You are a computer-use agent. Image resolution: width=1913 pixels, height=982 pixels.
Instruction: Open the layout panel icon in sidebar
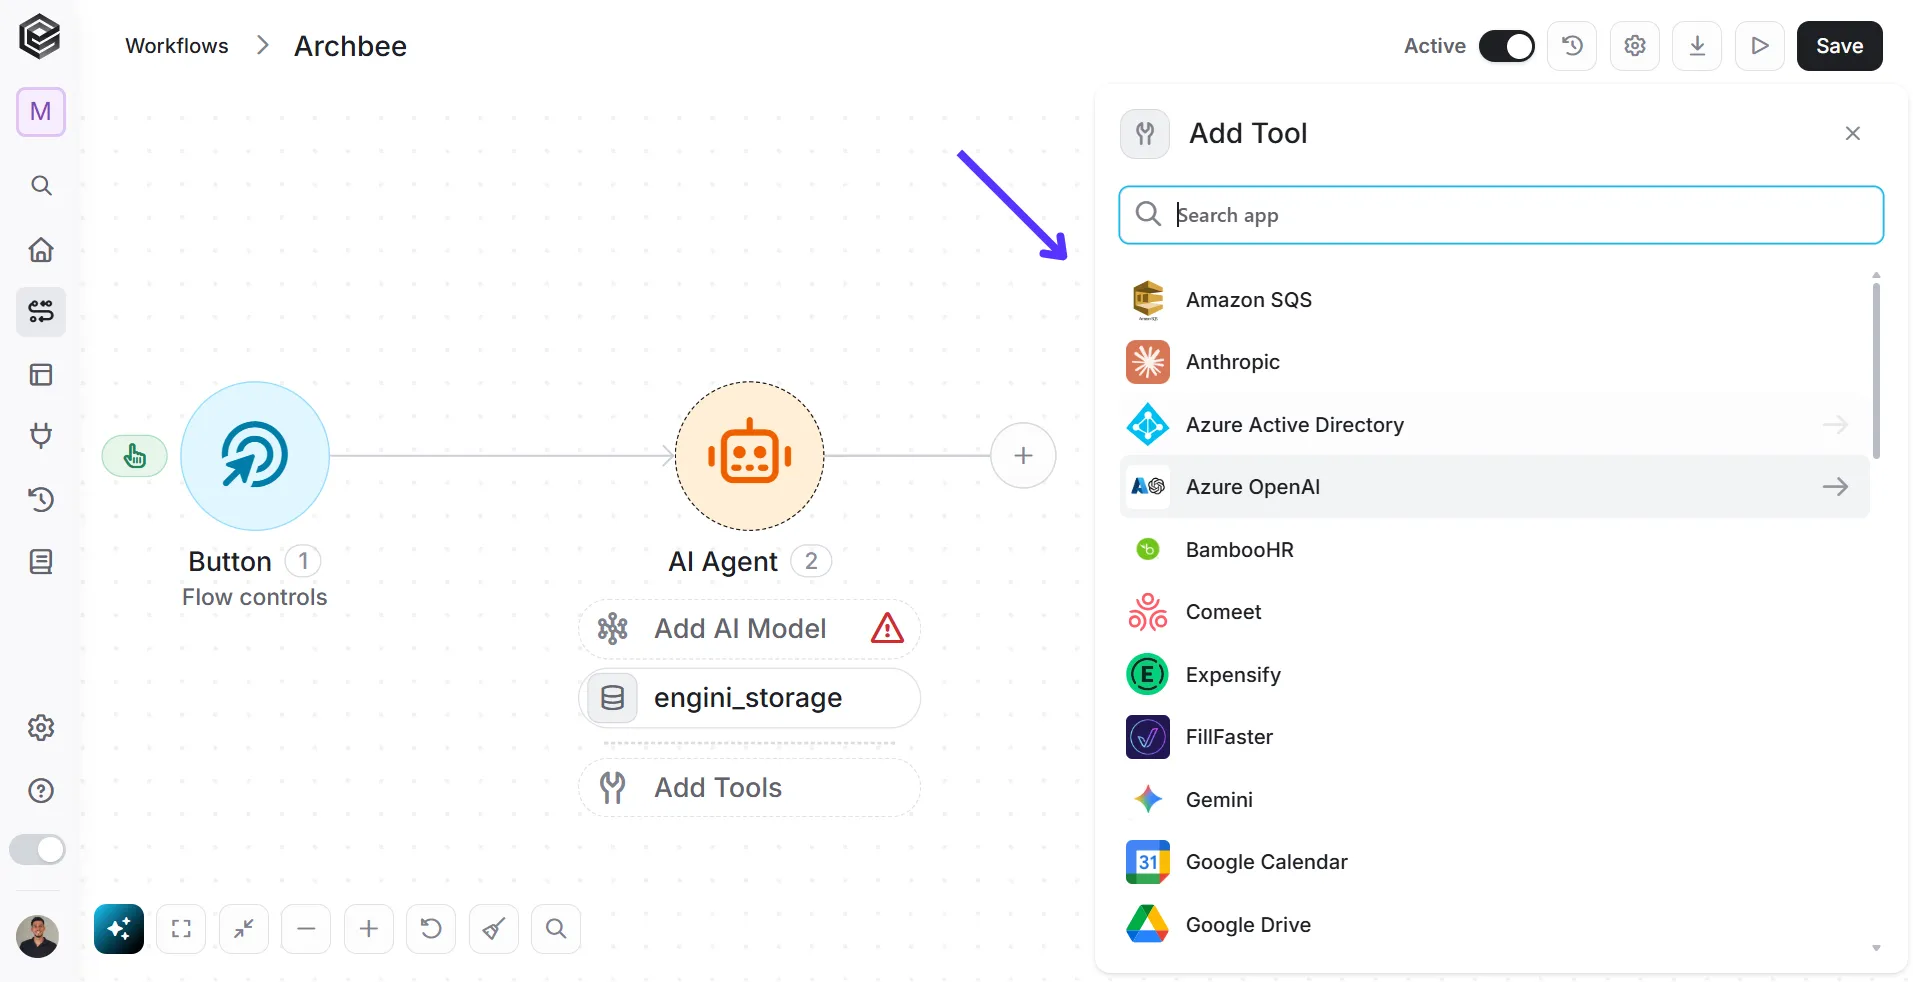coord(41,375)
